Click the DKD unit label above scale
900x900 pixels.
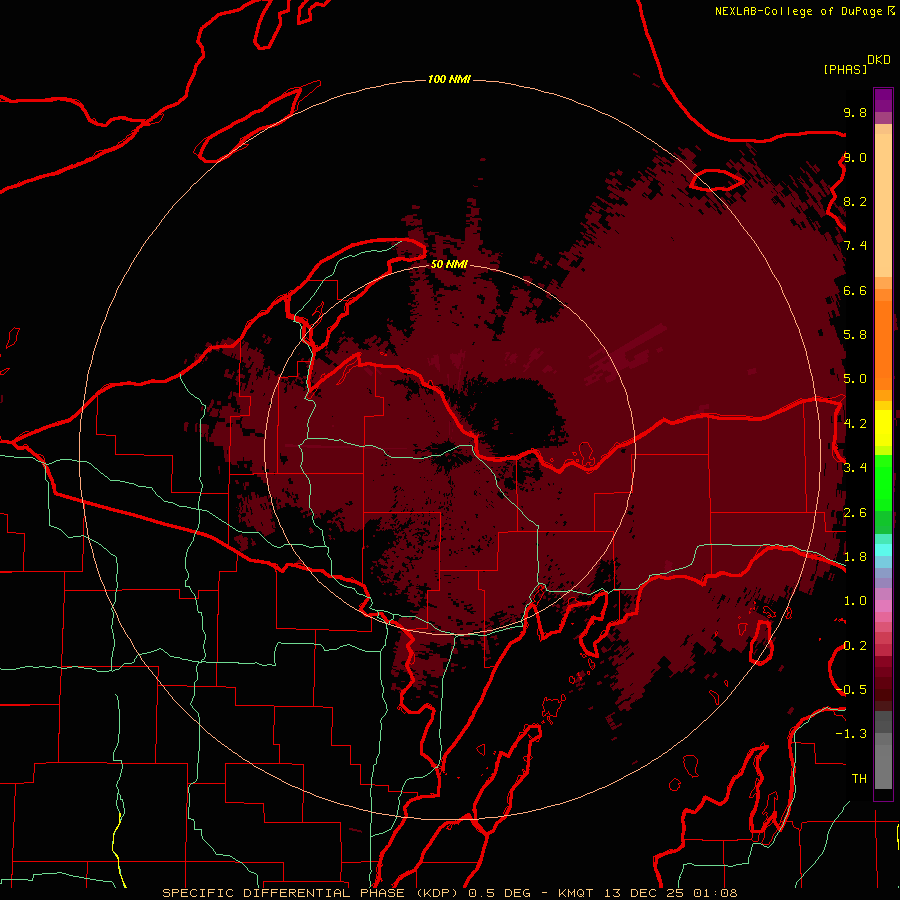point(879,60)
